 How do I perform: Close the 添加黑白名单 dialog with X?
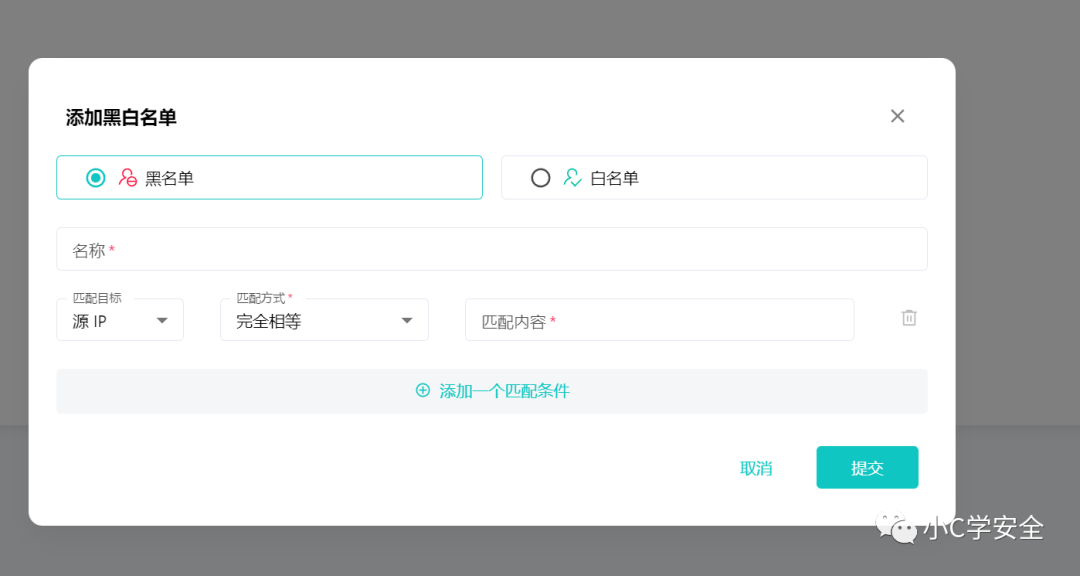(897, 116)
